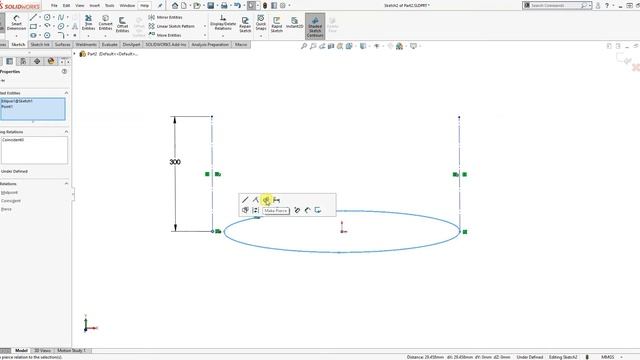The height and width of the screenshot is (360, 640).
Task: Toggle Shaded Sketch Contours
Action: (x=315, y=27)
